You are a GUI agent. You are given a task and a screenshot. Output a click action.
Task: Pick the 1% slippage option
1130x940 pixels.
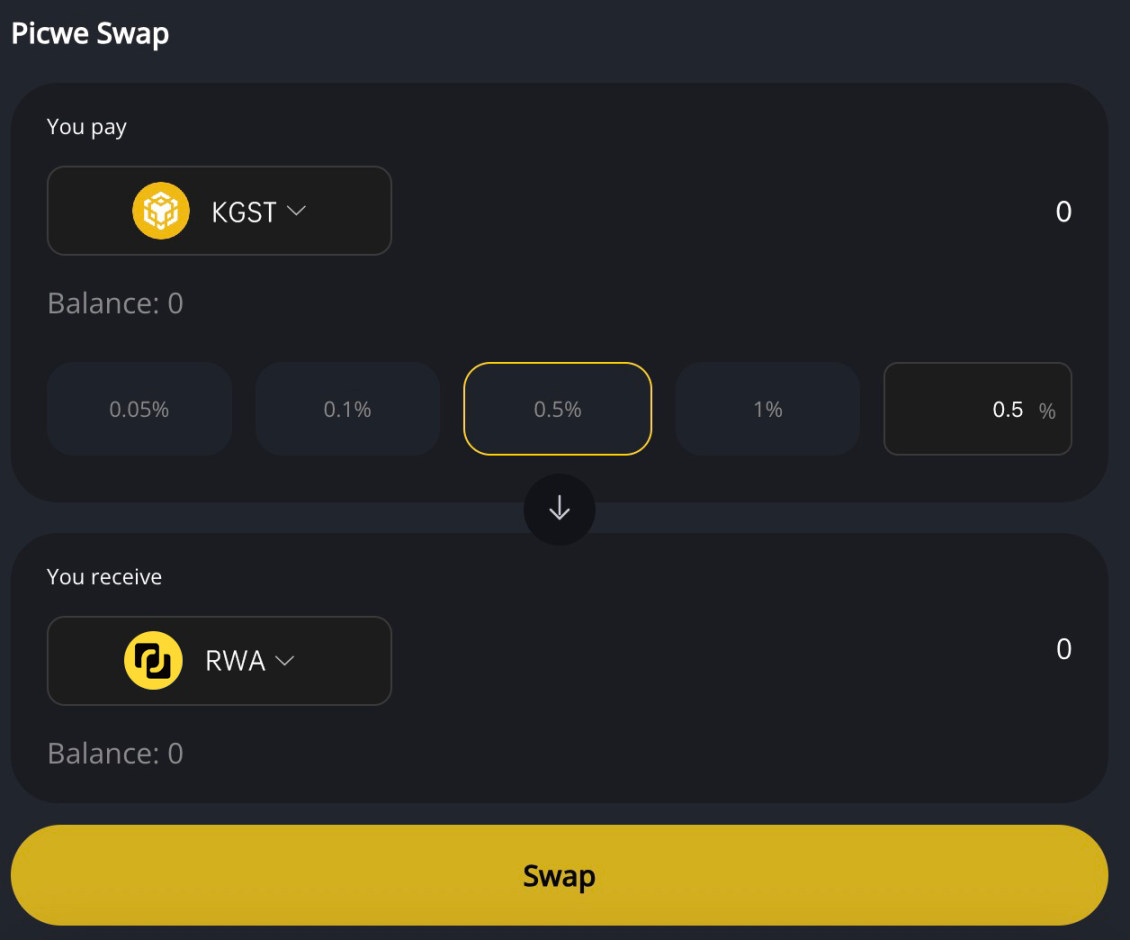pos(768,409)
